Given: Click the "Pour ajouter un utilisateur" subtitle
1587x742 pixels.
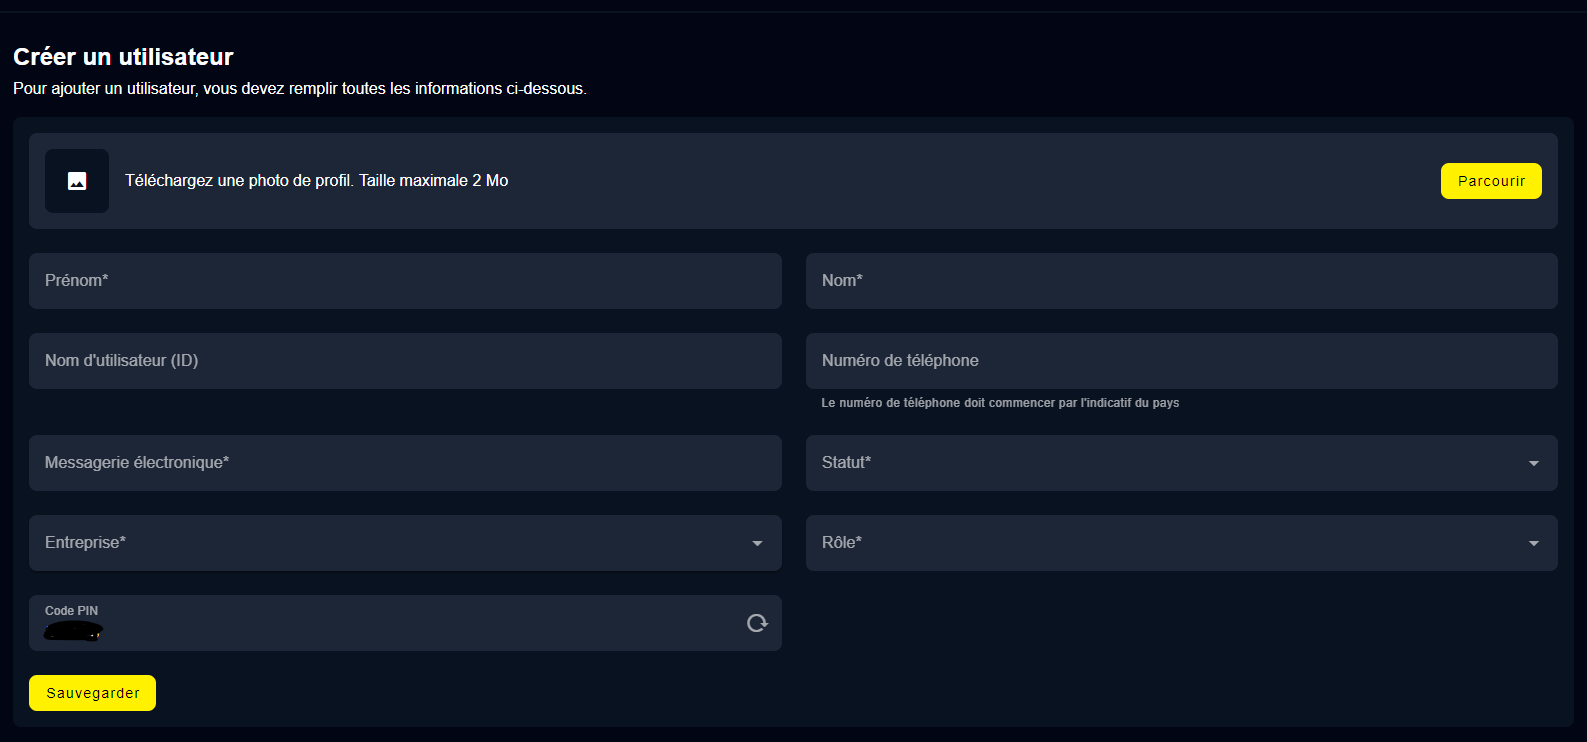Looking at the screenshot, I should tap(299, 89).
